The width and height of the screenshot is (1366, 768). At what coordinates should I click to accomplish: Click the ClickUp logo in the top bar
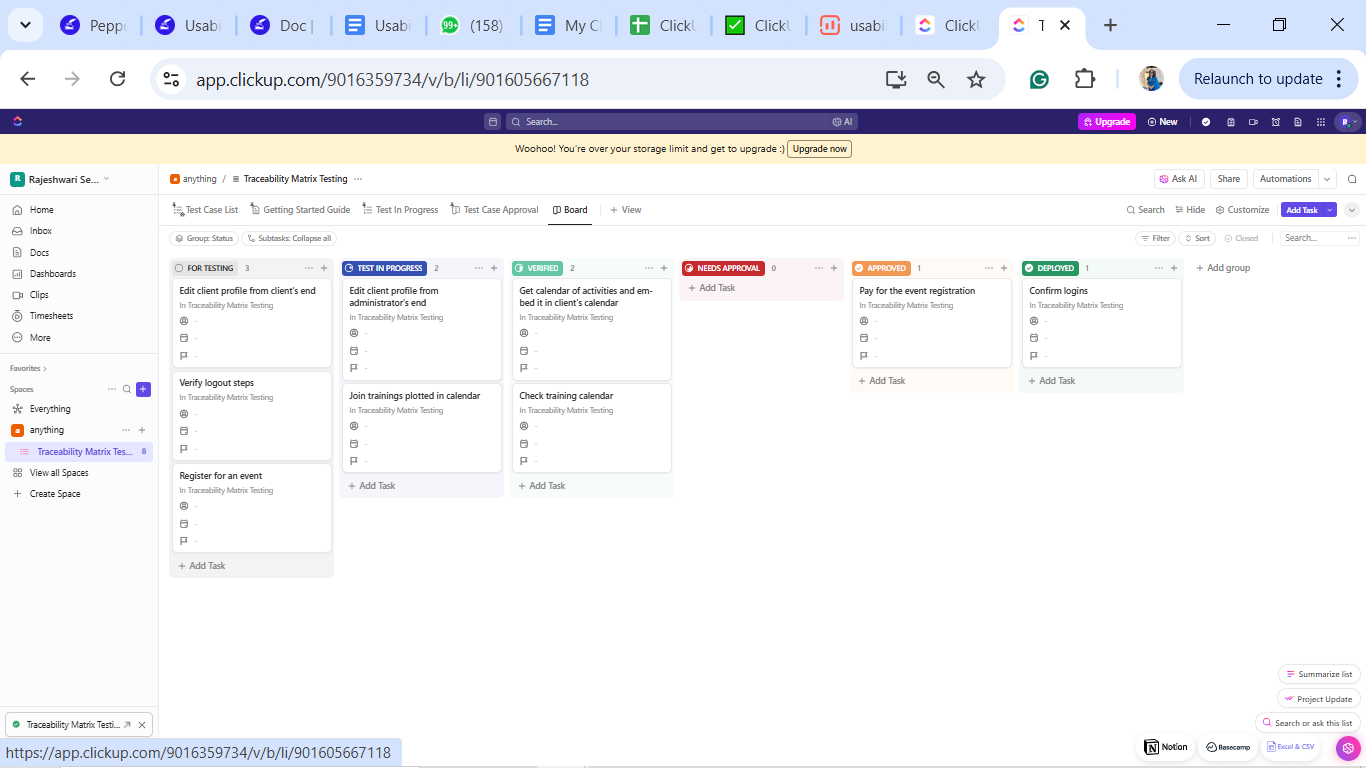pyautogui.click(x=17, y=121)
